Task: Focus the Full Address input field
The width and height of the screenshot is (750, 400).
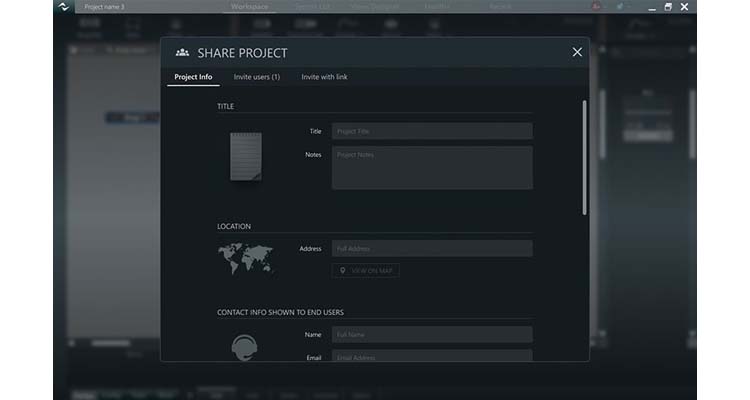Action: click(432, 248)
